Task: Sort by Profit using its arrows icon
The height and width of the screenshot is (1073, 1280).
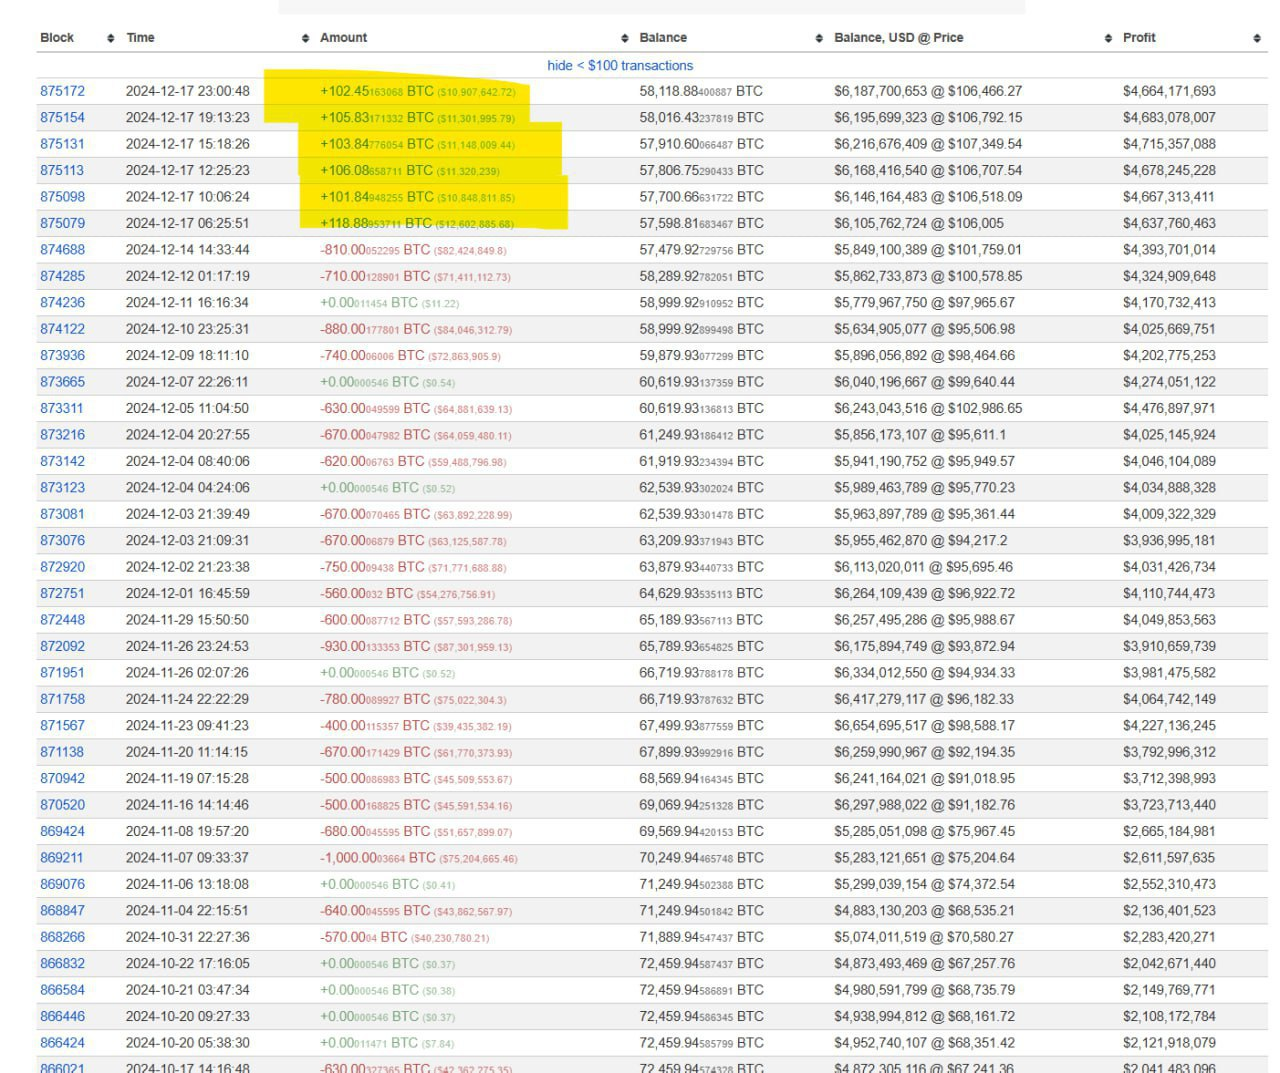Action: point(1257,38)
